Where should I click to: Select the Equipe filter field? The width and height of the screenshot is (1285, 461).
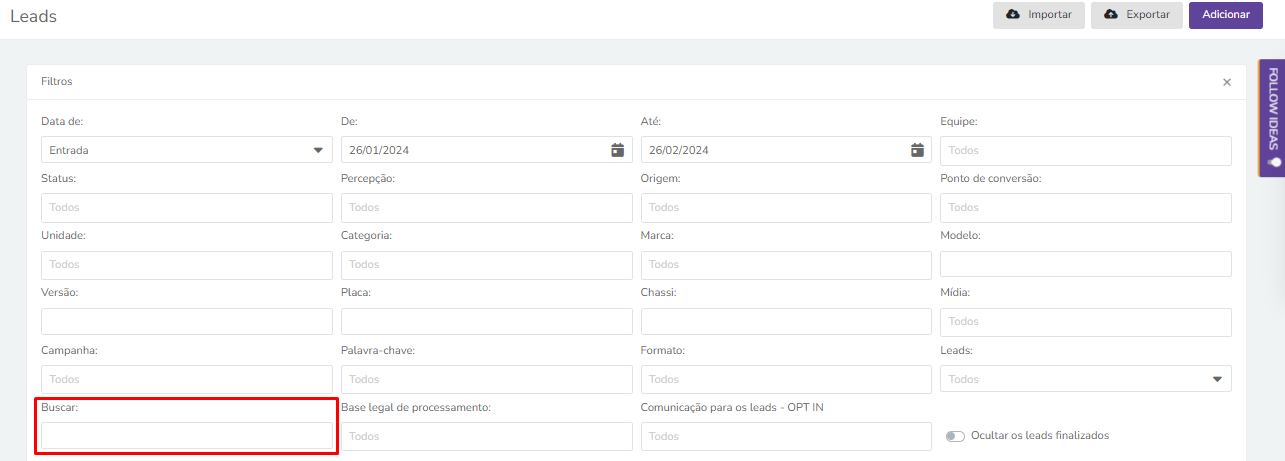click(x=1086, y=150)
